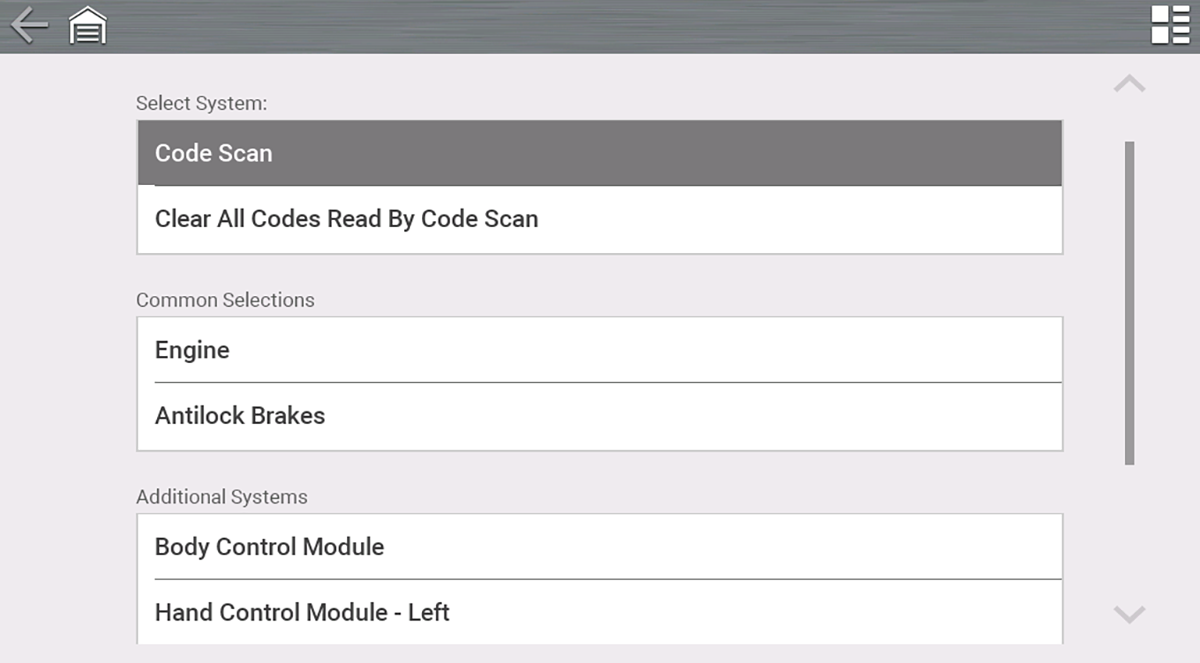This screenshot has width=1200, height=663.
Task: Click the empty middle of the top toolbar
Action: [x=600, y=26]
